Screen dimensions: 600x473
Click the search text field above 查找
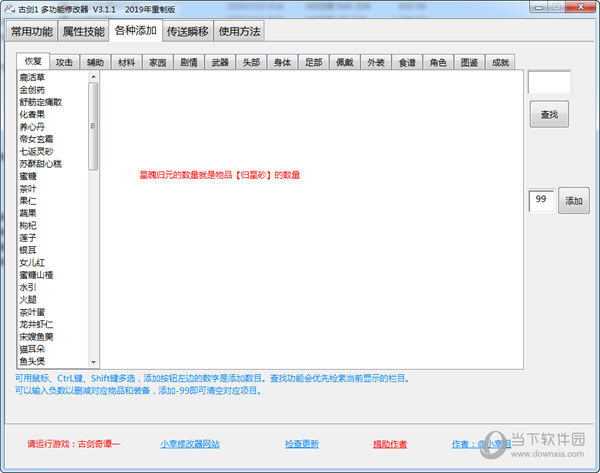coord(548,83)
